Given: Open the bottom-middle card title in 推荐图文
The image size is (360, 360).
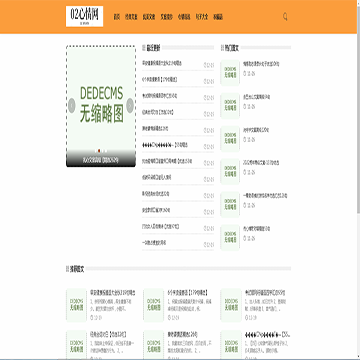Looking at the screenshot, I should click(x=183, y=334).
